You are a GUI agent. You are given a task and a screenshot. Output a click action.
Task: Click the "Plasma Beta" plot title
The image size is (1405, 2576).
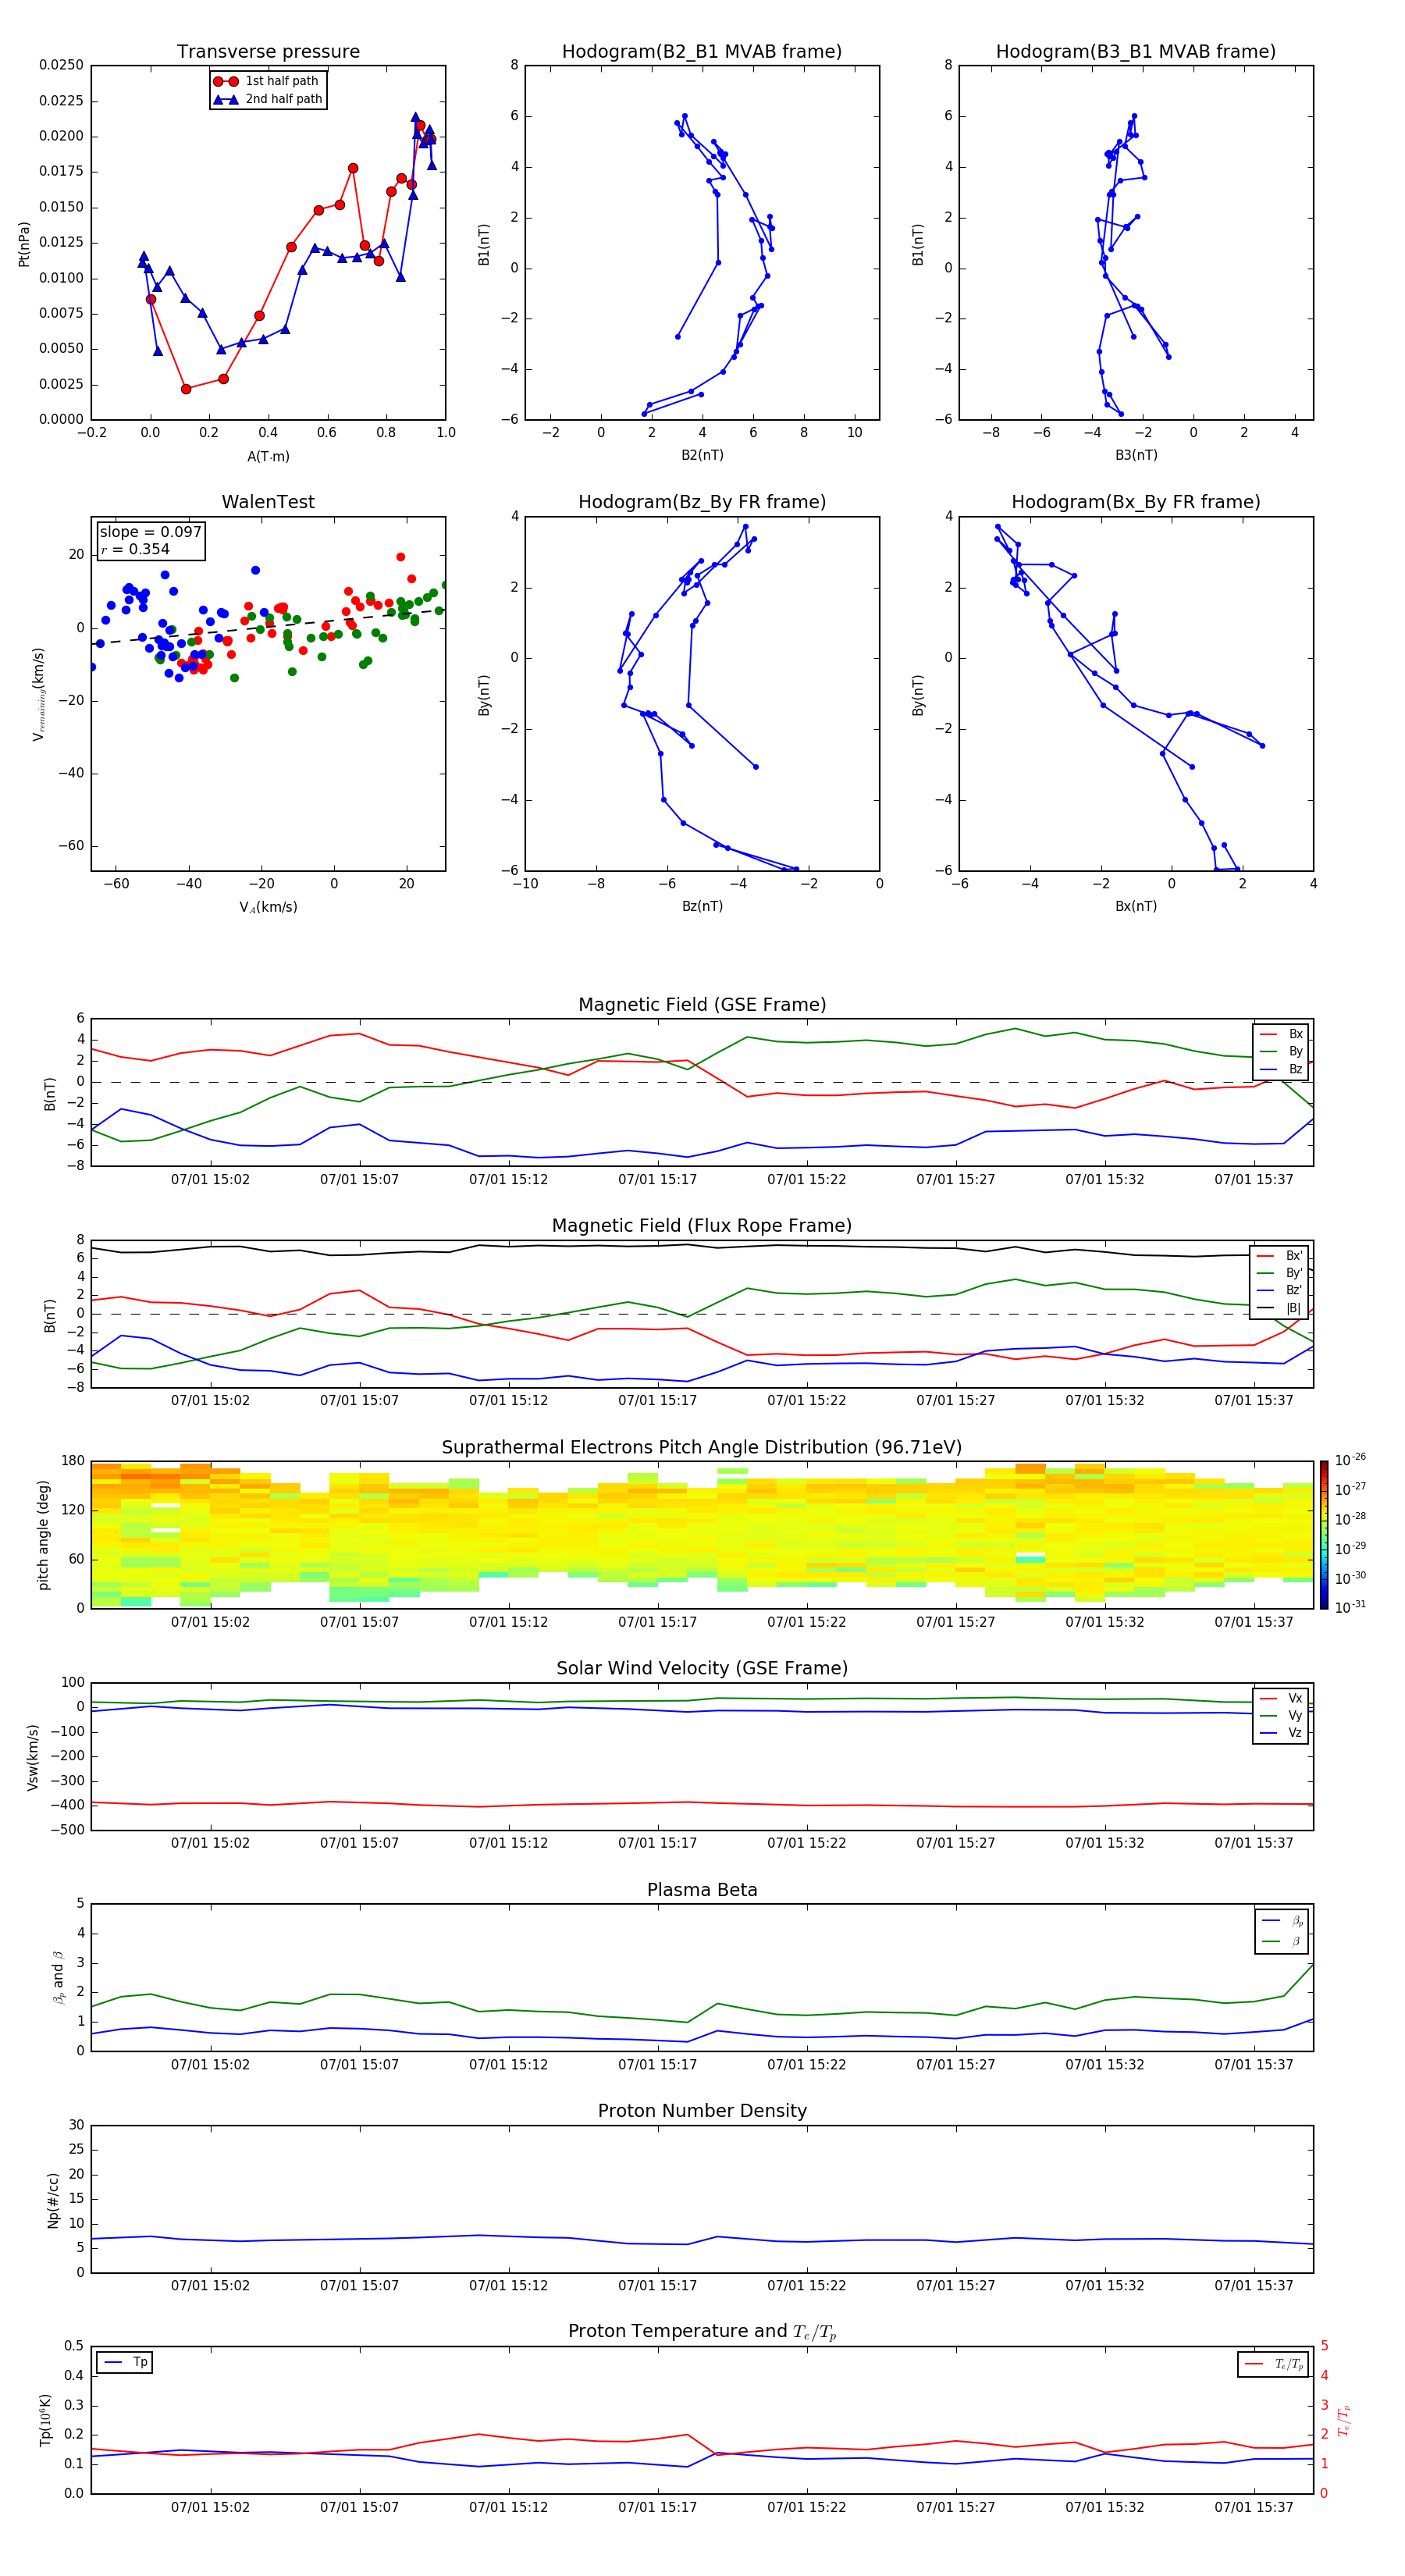(x=702, y=1891)
